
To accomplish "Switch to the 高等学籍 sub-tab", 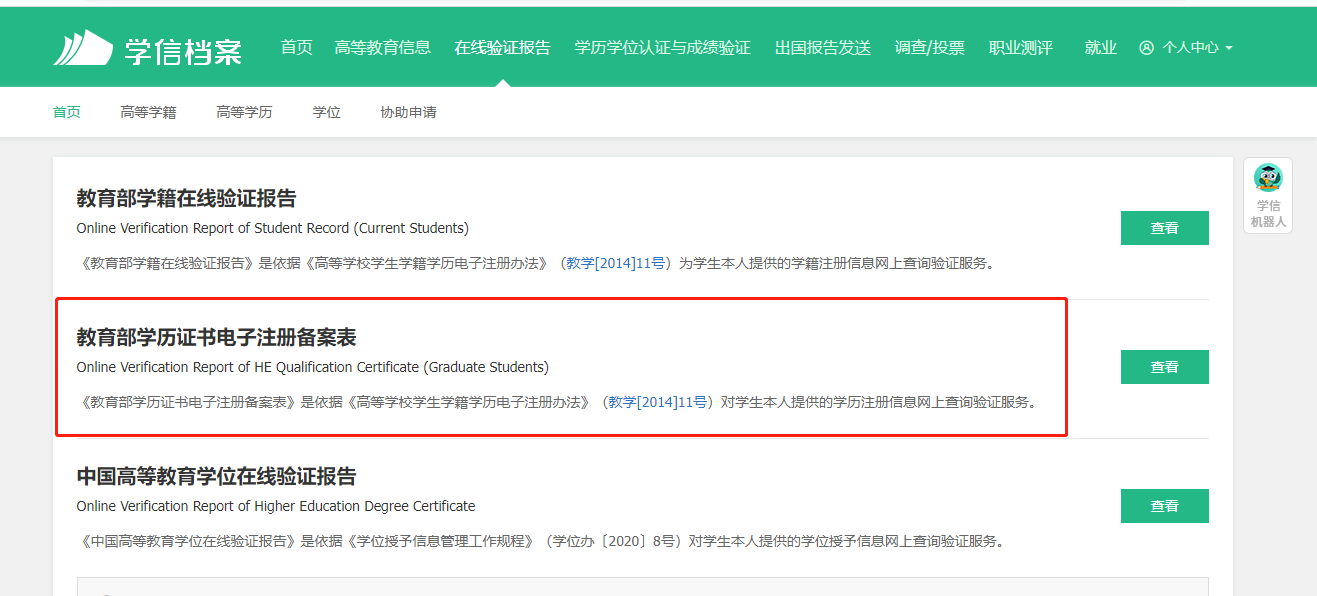I will (x=148, y=112).
